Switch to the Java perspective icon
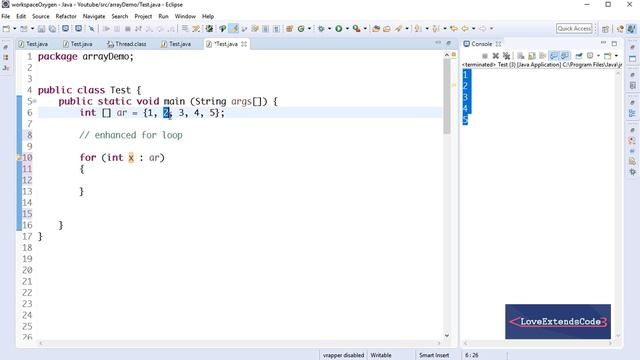Viewport: 640px width, 360px height. tap(631, 29)
